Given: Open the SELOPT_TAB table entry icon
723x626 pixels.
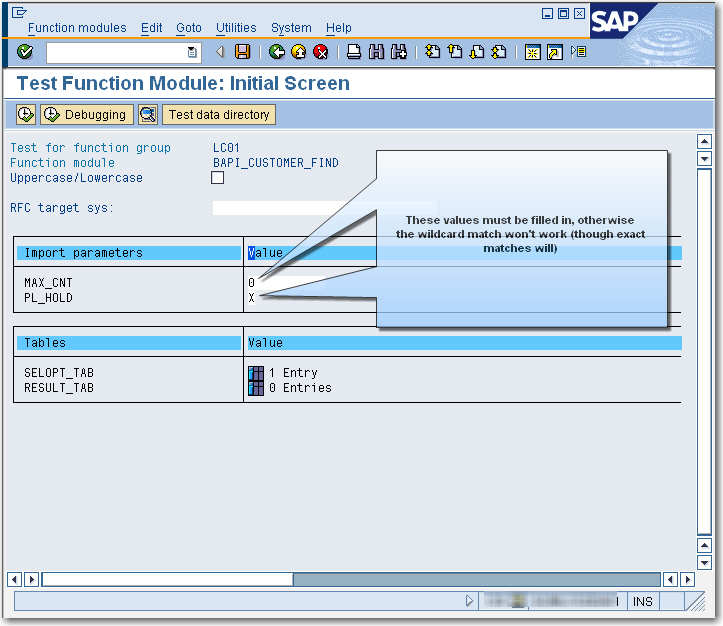Looking at the screenshot, I should tap(256, 373).
